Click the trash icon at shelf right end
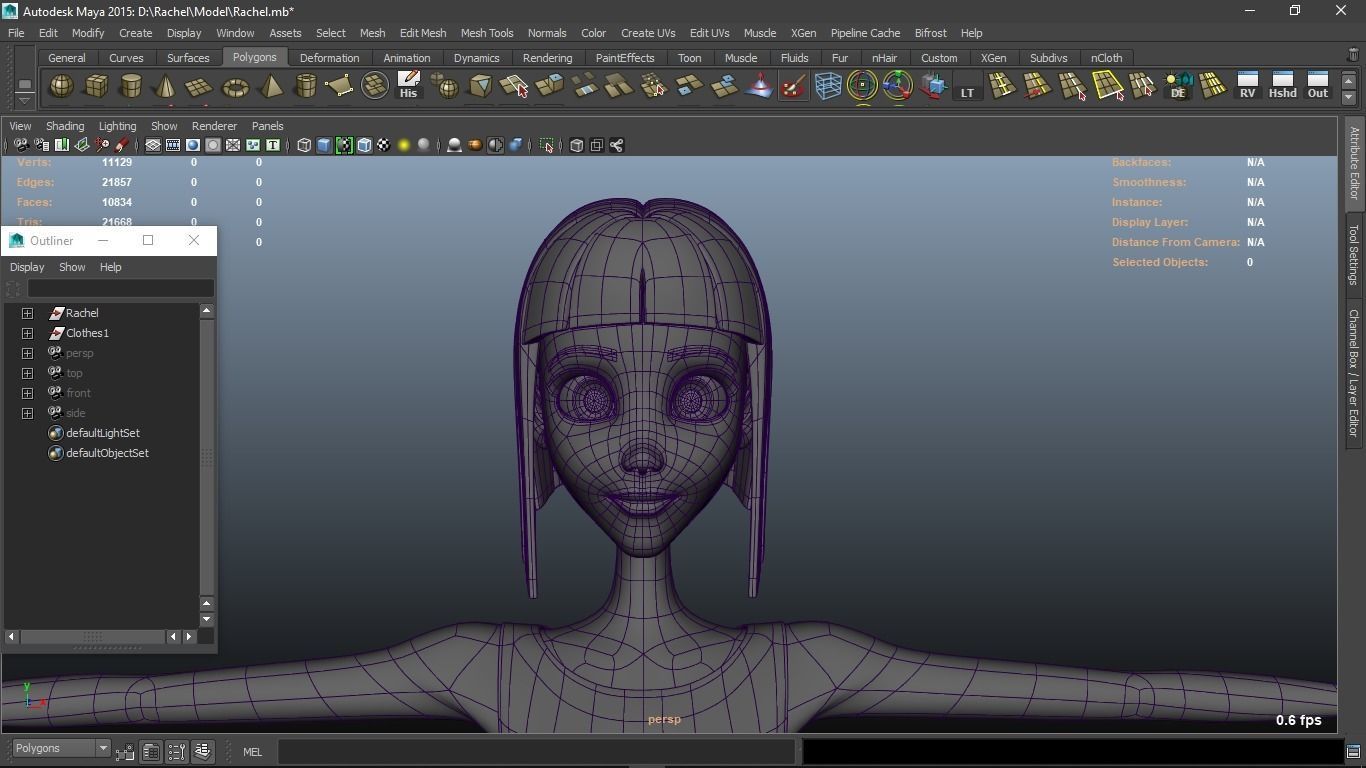1366x768 pixels. click(x=1353, y=55)
